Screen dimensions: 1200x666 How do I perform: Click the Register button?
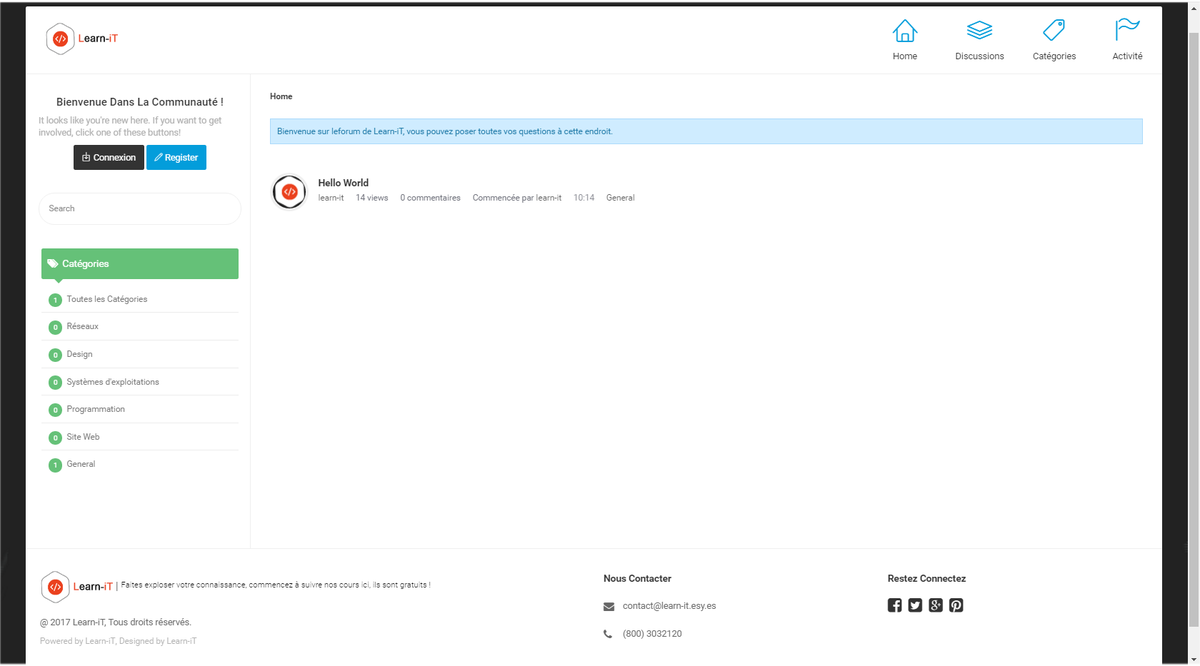pos(176,157)
